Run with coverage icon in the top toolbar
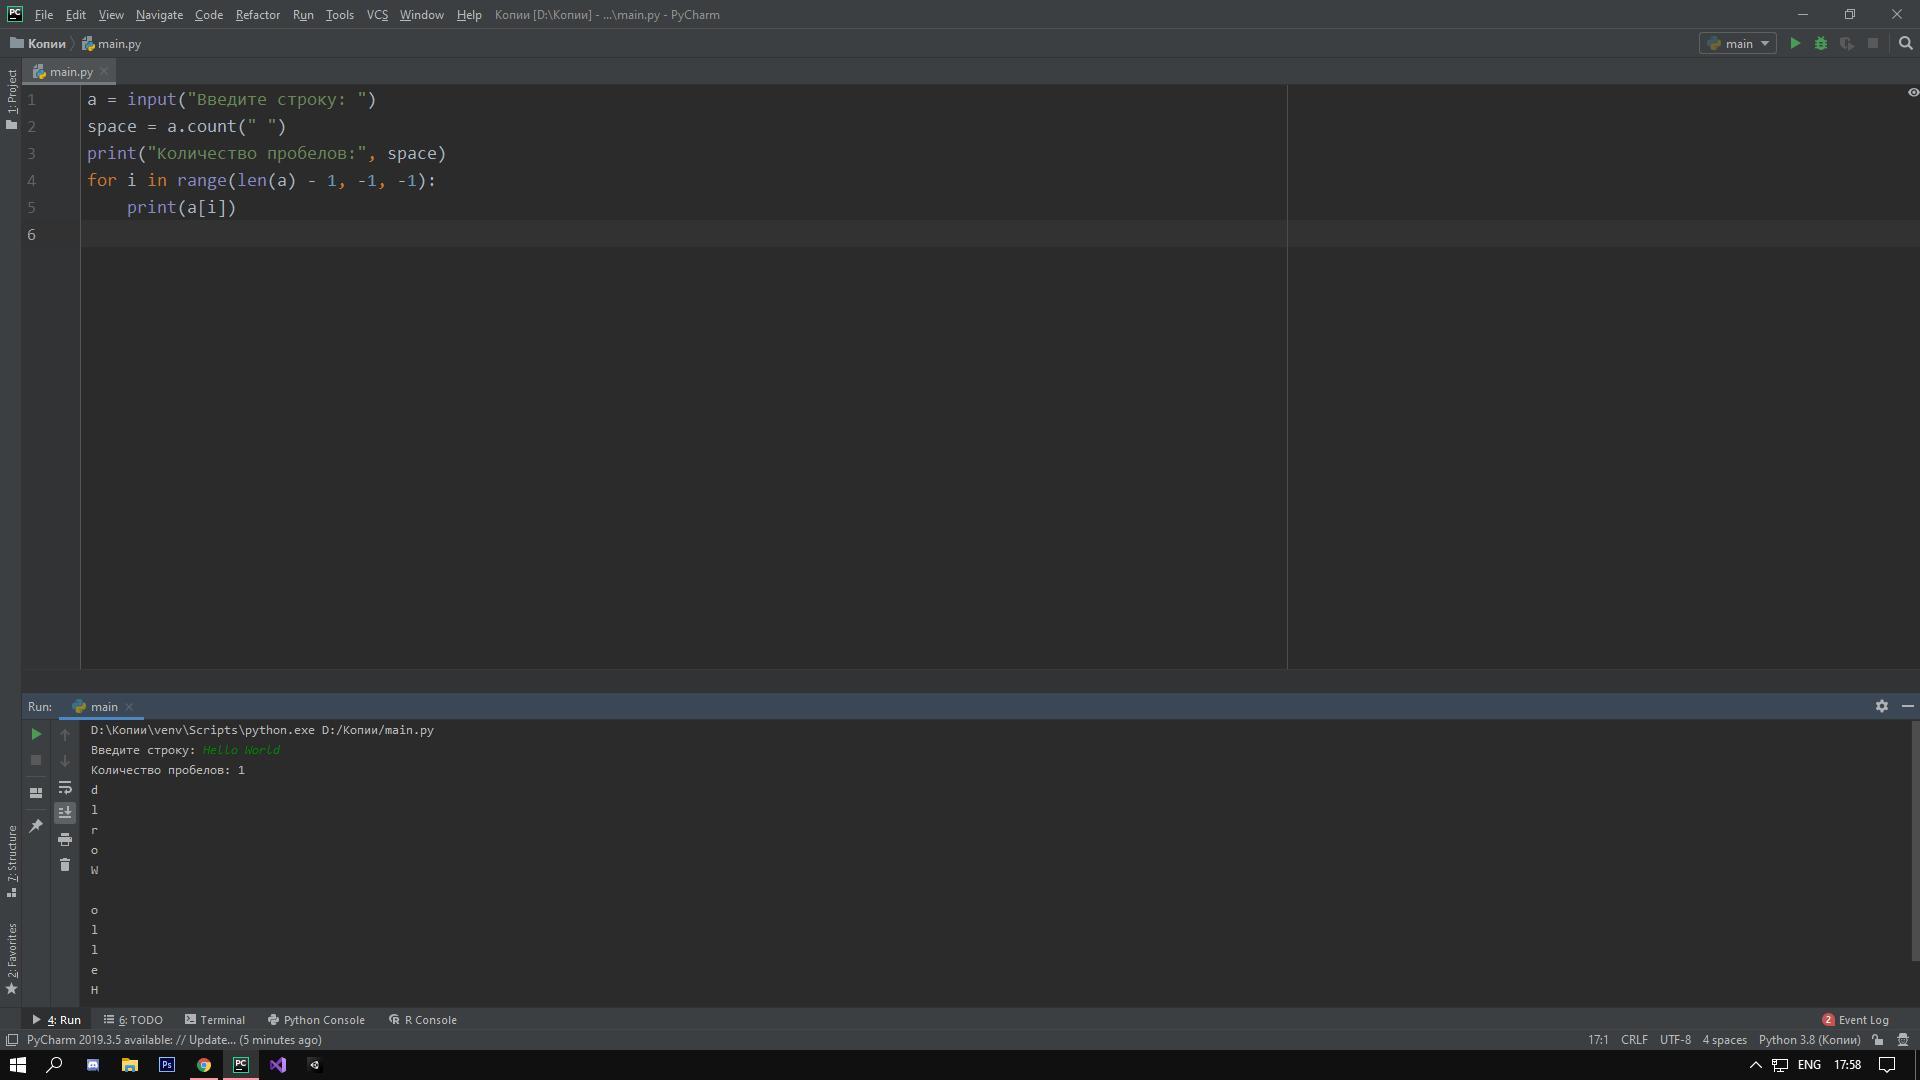1920x1080 pixels. pos(1847,43)
